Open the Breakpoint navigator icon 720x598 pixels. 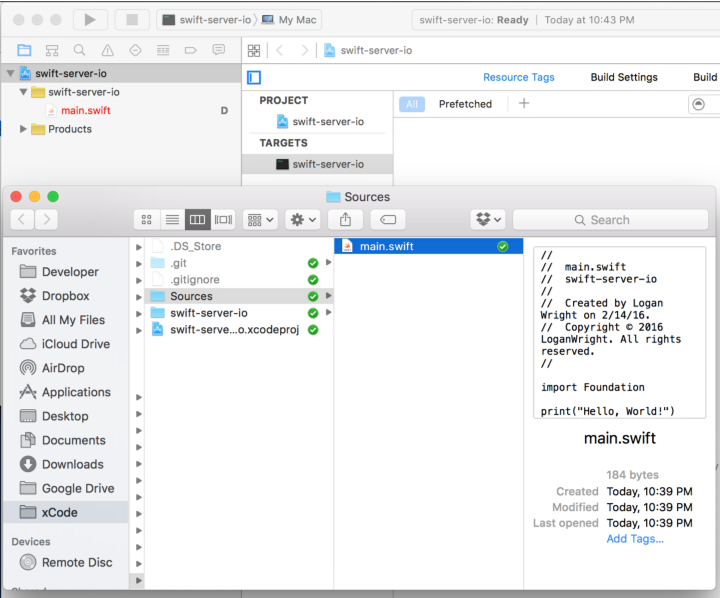[191, 50]
